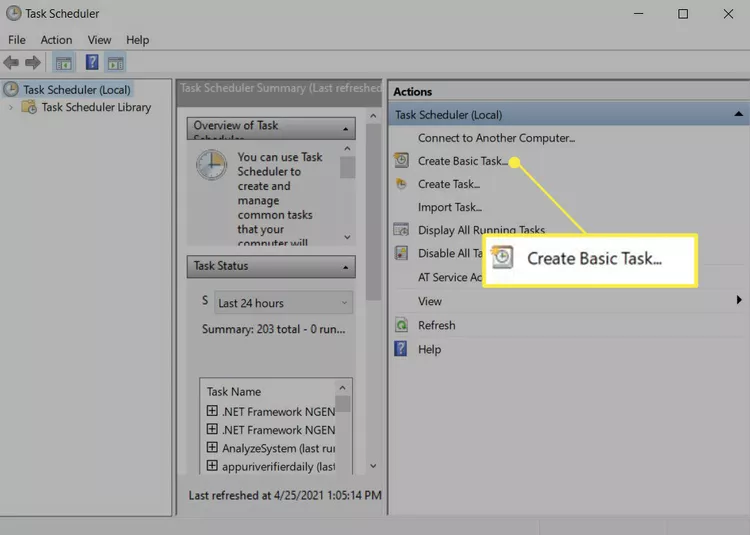The image size is (750, 535).
Task: Click the Create Task icon
Action: pyautogui.click(x=401, y=184)
